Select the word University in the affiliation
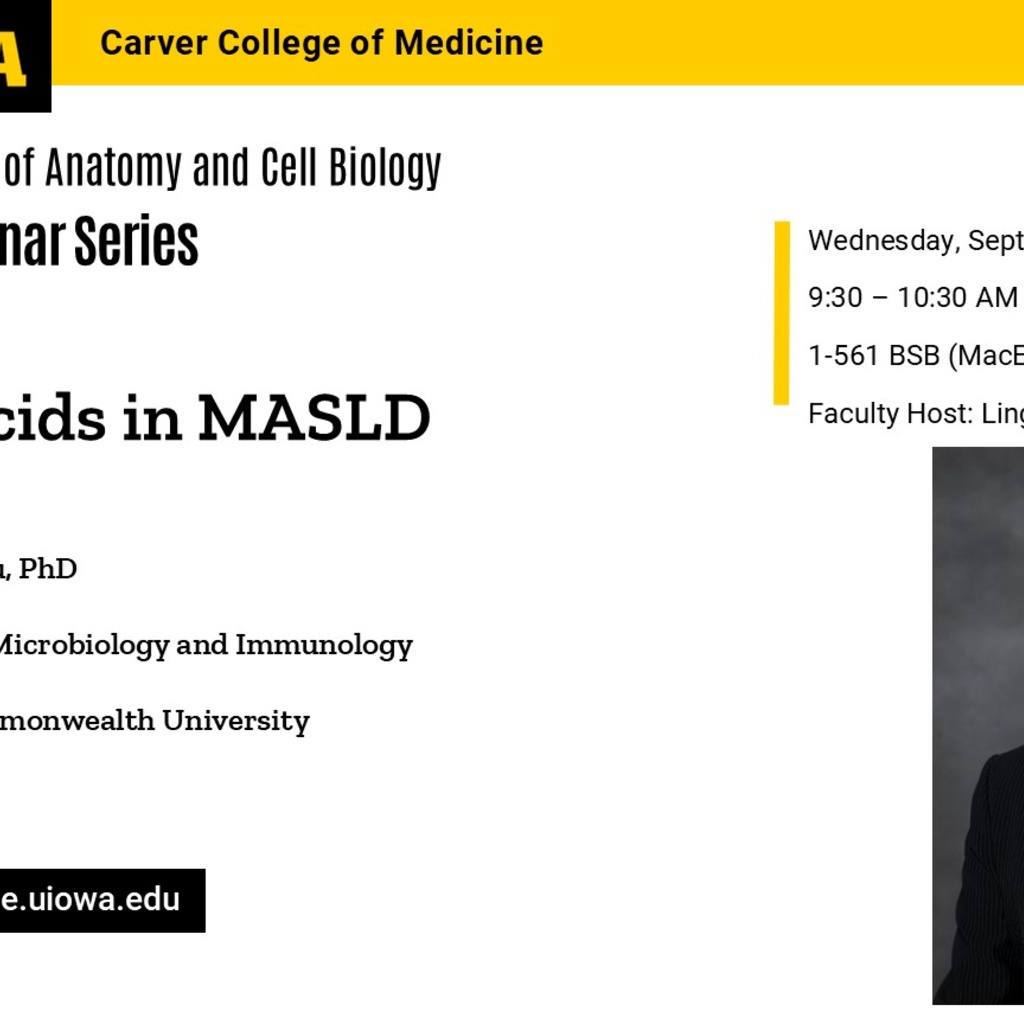The width and height of the screenshot is (1024, 1024). tap(236, 722)
